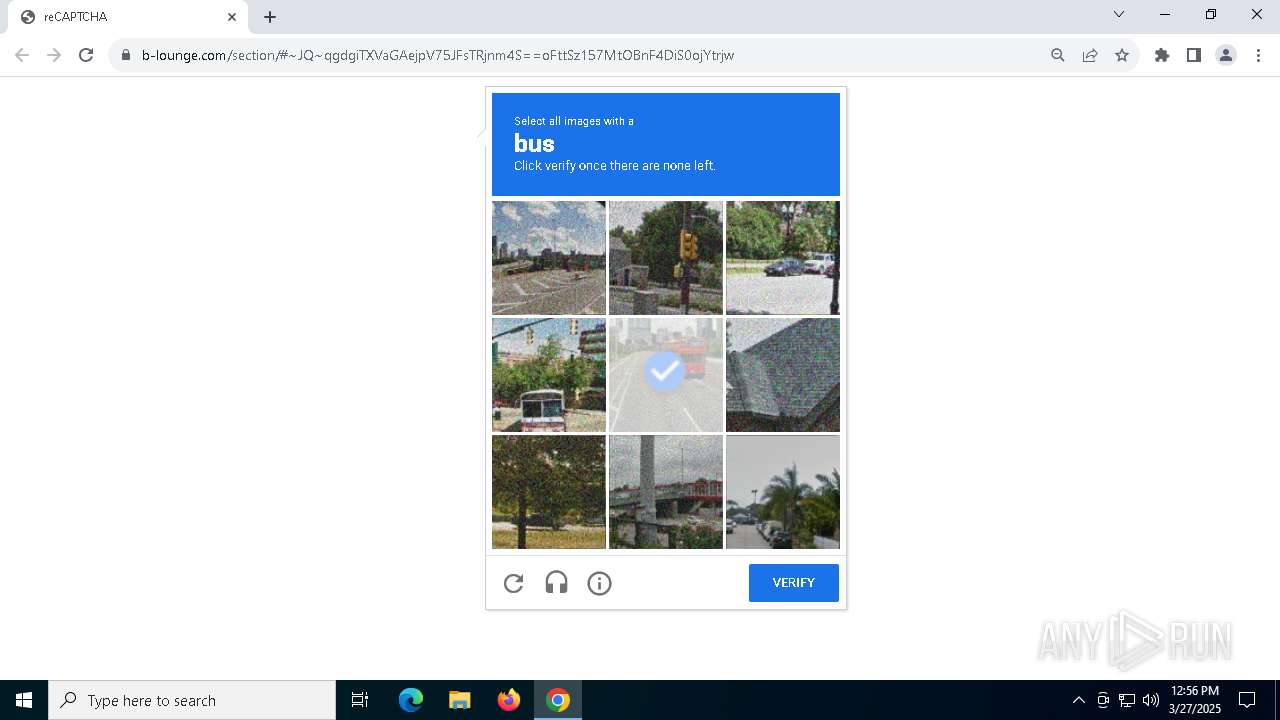Switch to the reCAPTCHA tab
1280x720 pixels.
(x=128, y=17)
